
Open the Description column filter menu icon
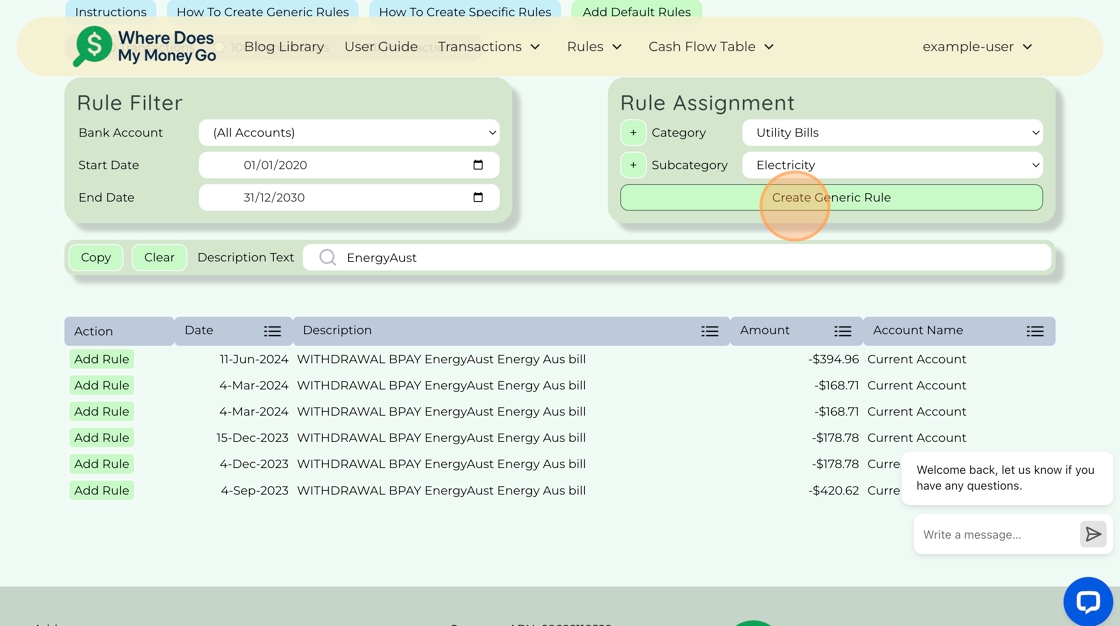pyautogui.click(x=709, y=331)
